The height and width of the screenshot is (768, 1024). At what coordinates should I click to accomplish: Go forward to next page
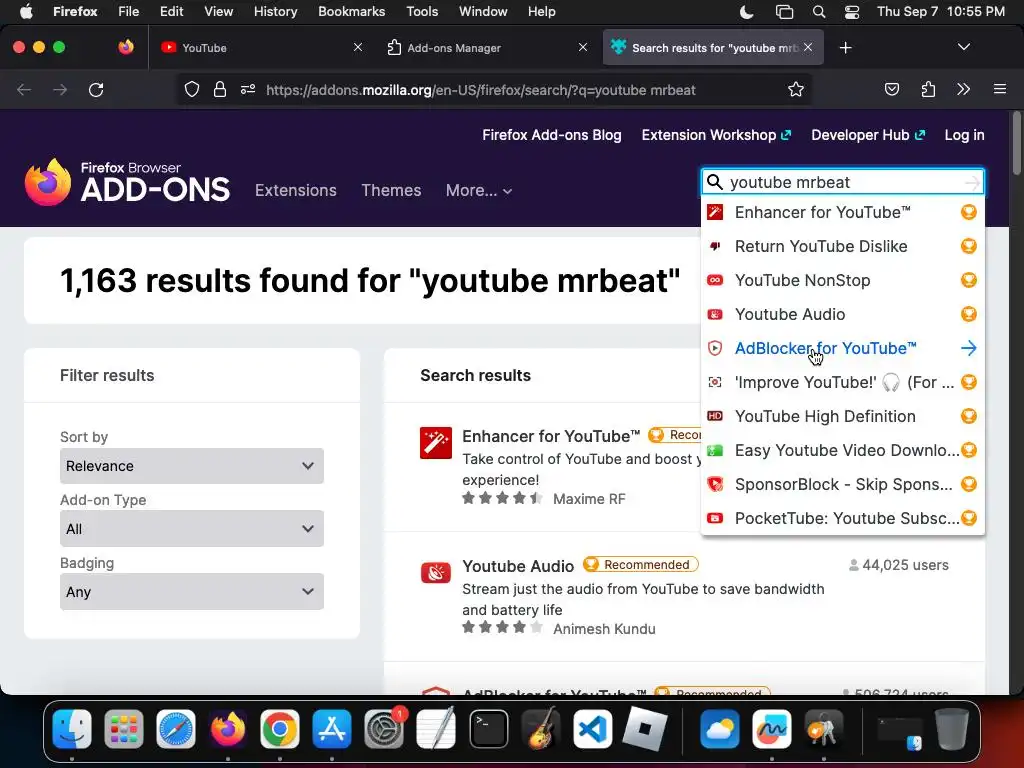click(60, 89)
